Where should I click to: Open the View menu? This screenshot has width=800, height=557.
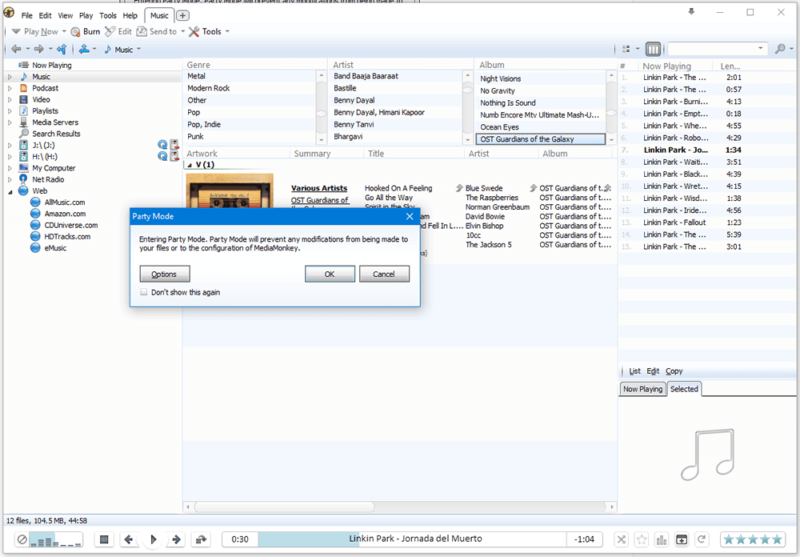(x=65, y=15)
